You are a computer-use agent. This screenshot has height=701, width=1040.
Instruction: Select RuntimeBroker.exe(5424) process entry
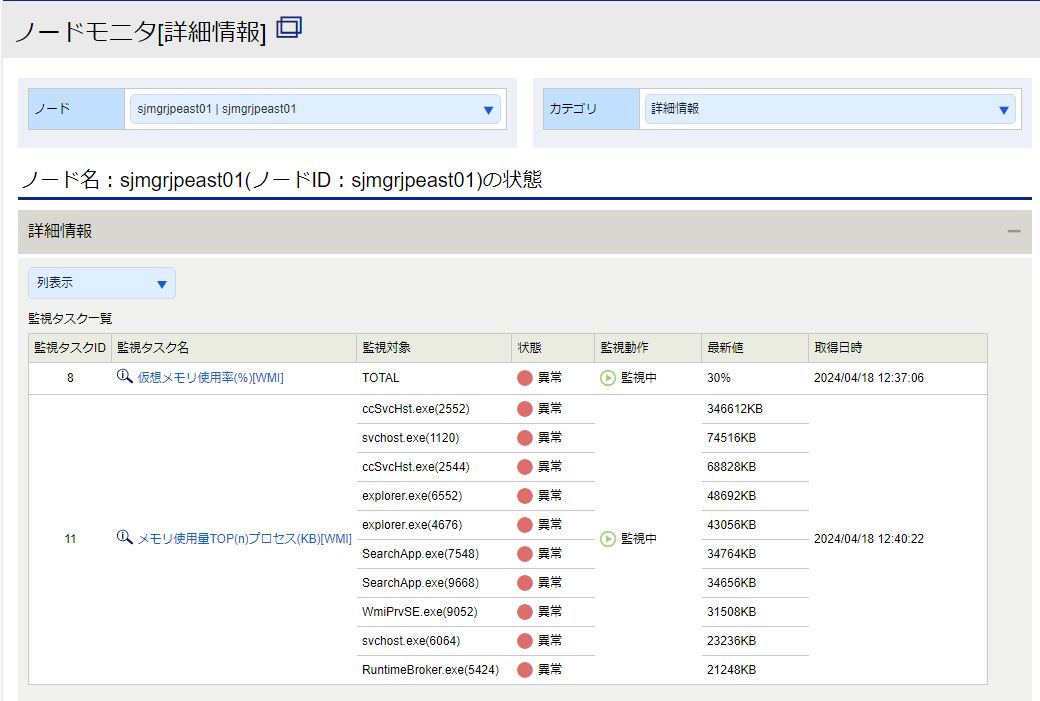click(x=430, y=670)
